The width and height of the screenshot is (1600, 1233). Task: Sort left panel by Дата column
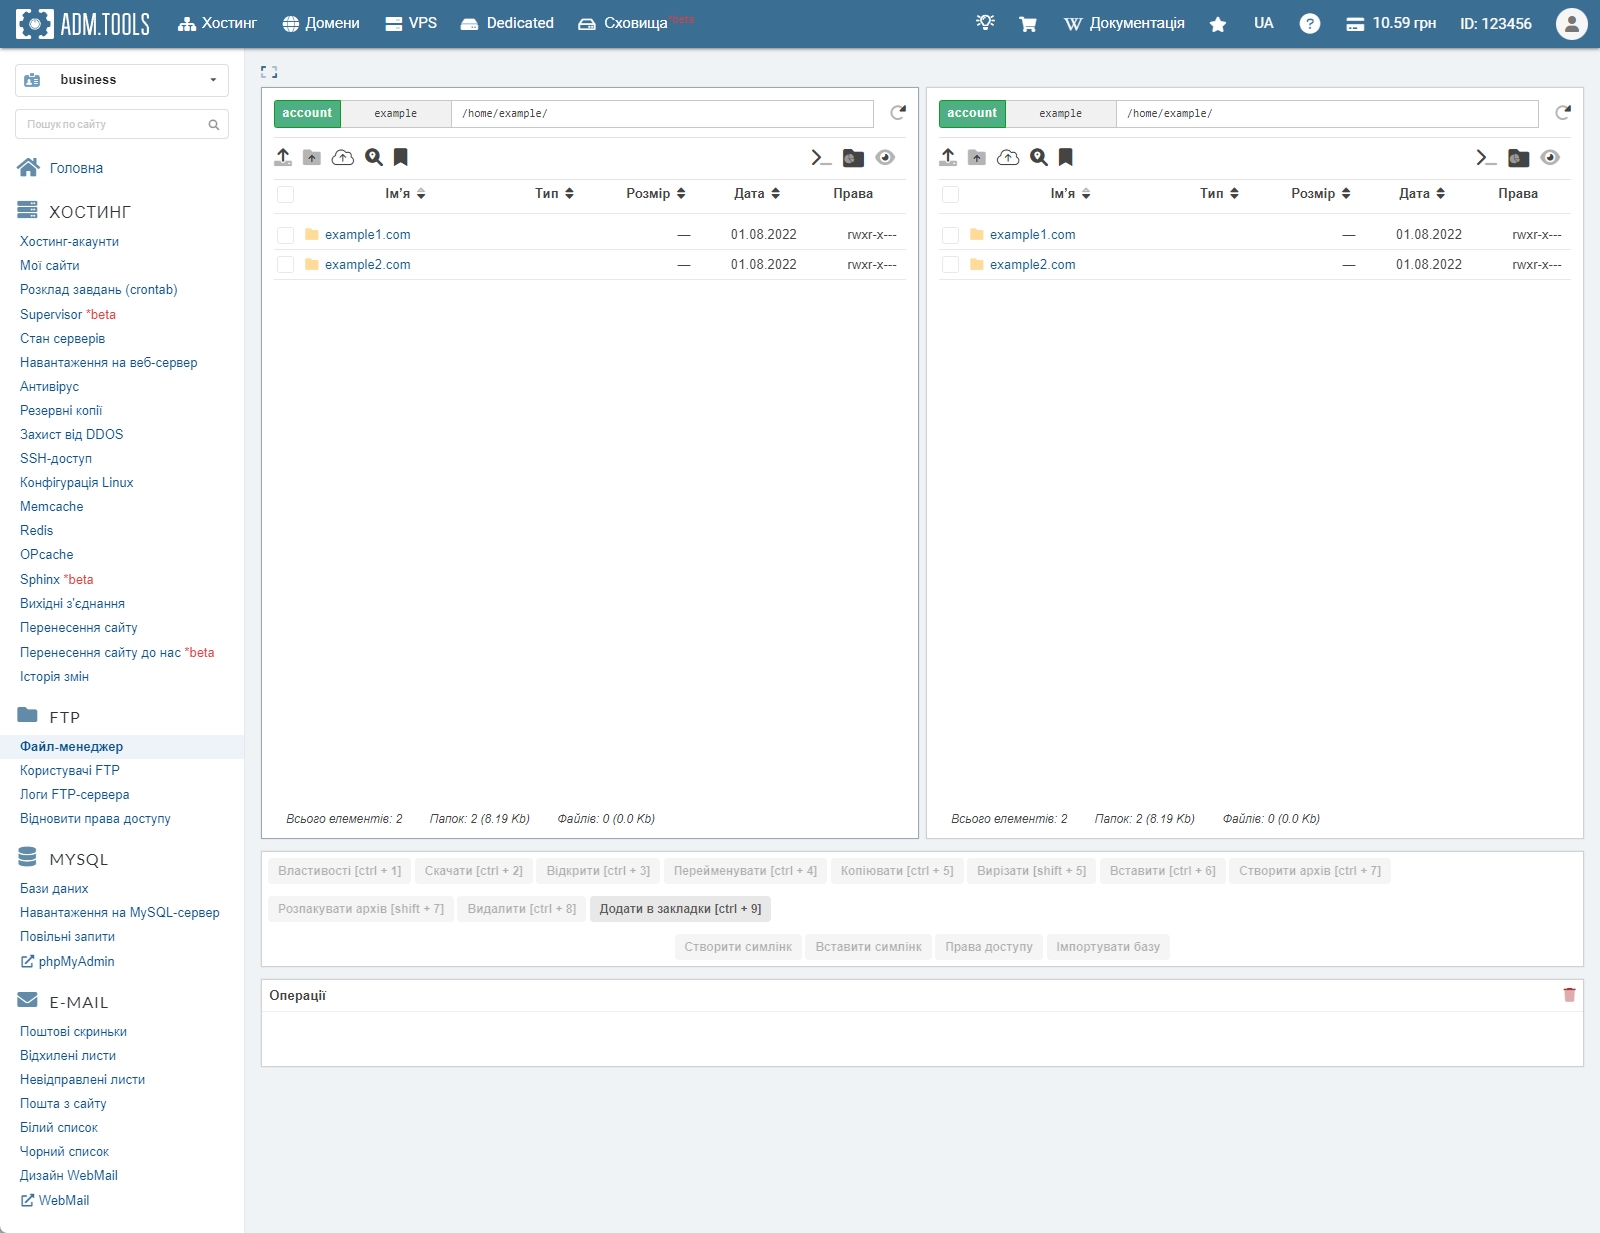[756, 194]
